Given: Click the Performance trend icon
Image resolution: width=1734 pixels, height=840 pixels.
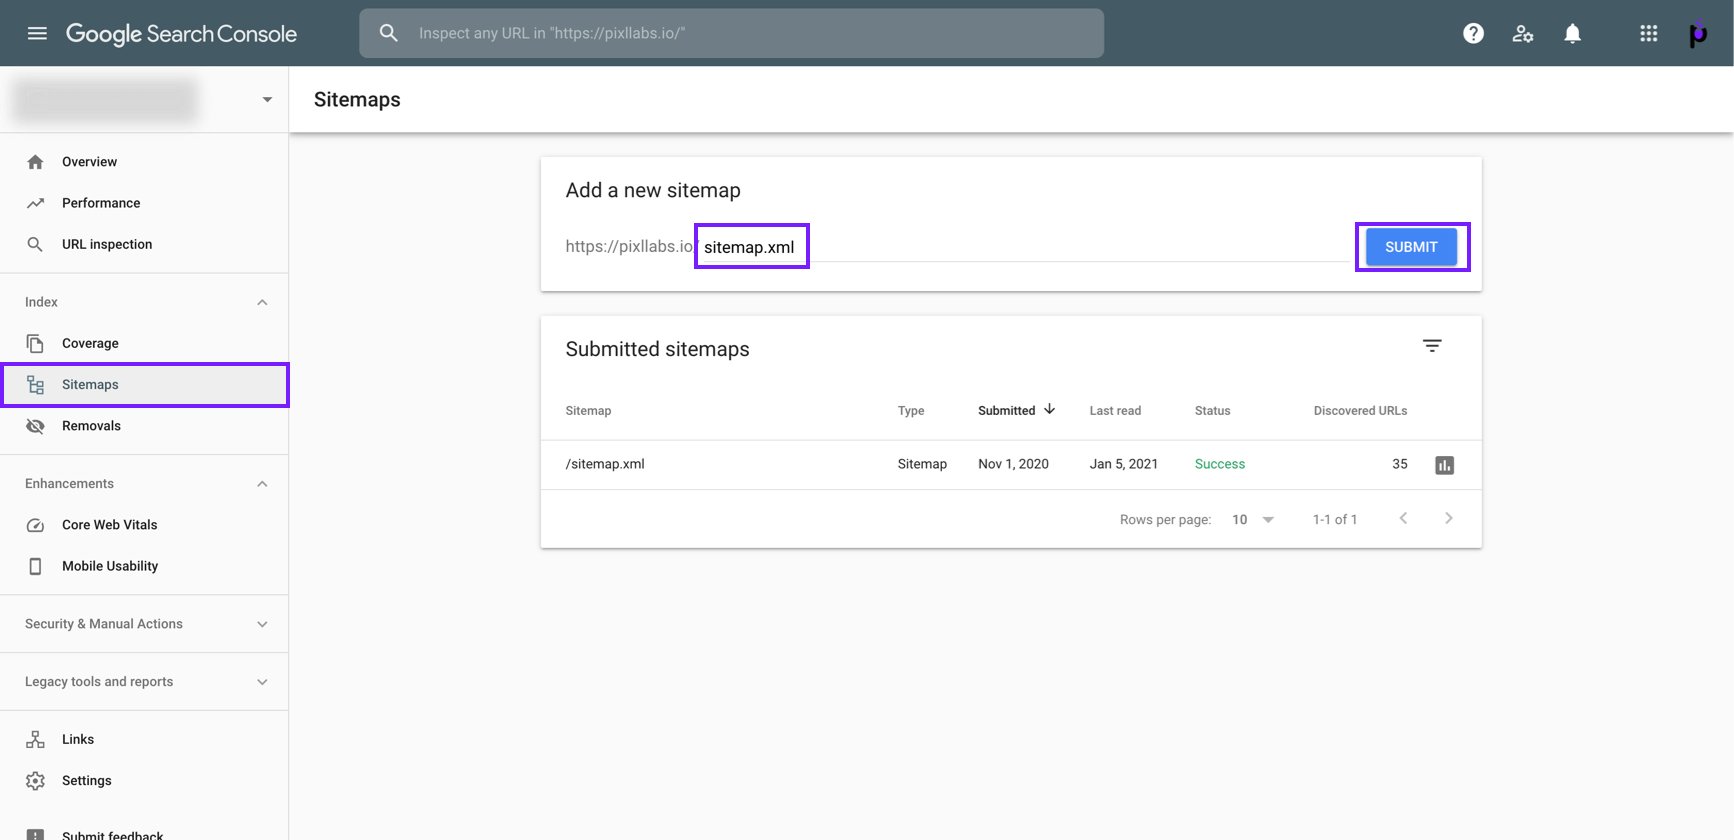Looking at the screenshot, I should (x=35, y=203).
